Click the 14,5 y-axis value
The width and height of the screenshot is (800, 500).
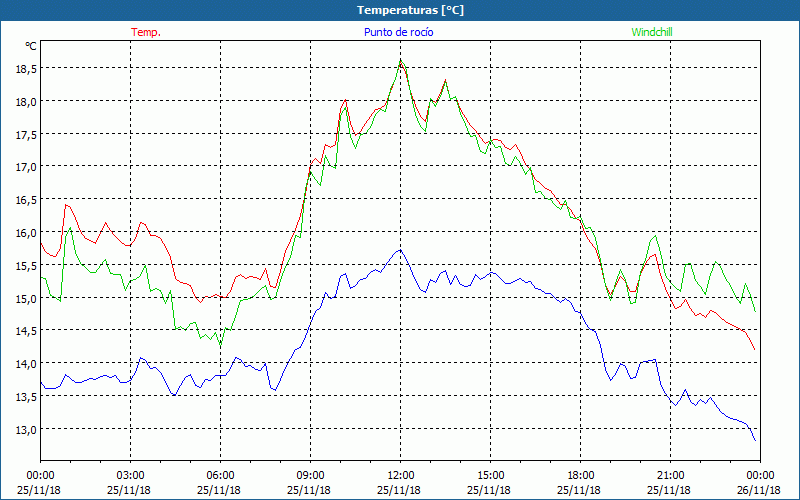(x=26, y=331)
